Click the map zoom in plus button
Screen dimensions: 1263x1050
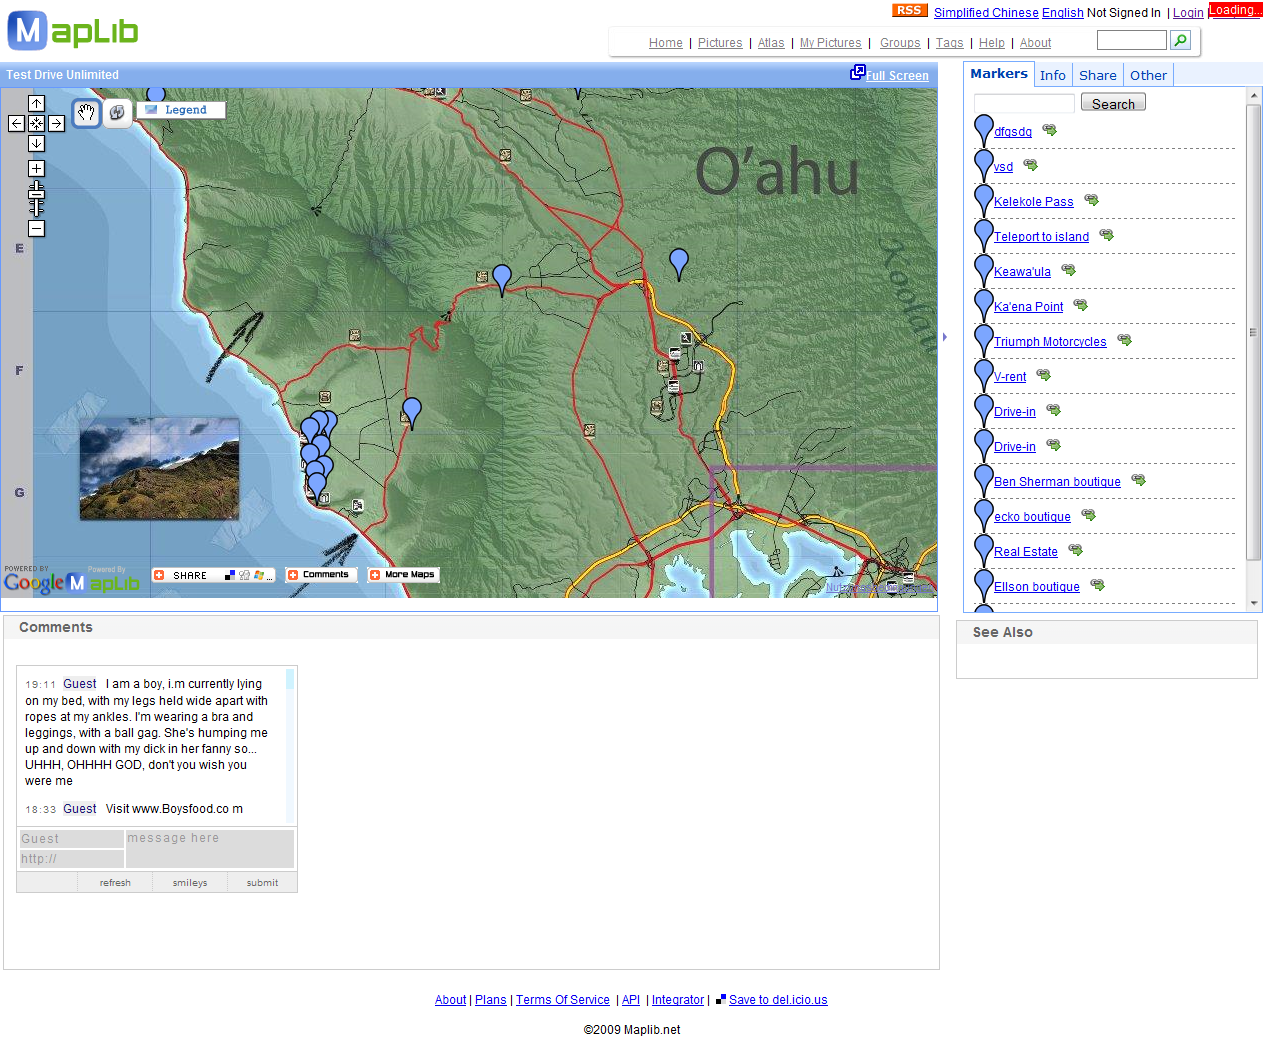click(36, 169)
